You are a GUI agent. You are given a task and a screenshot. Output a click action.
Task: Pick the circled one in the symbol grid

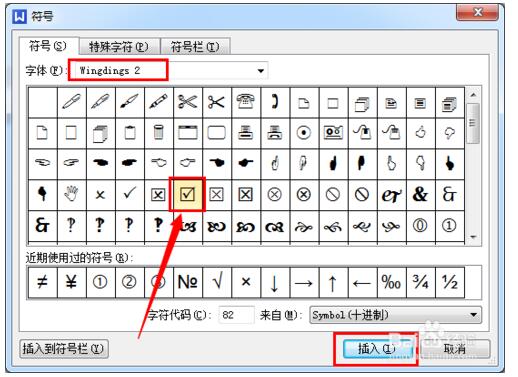pos(449,226)
